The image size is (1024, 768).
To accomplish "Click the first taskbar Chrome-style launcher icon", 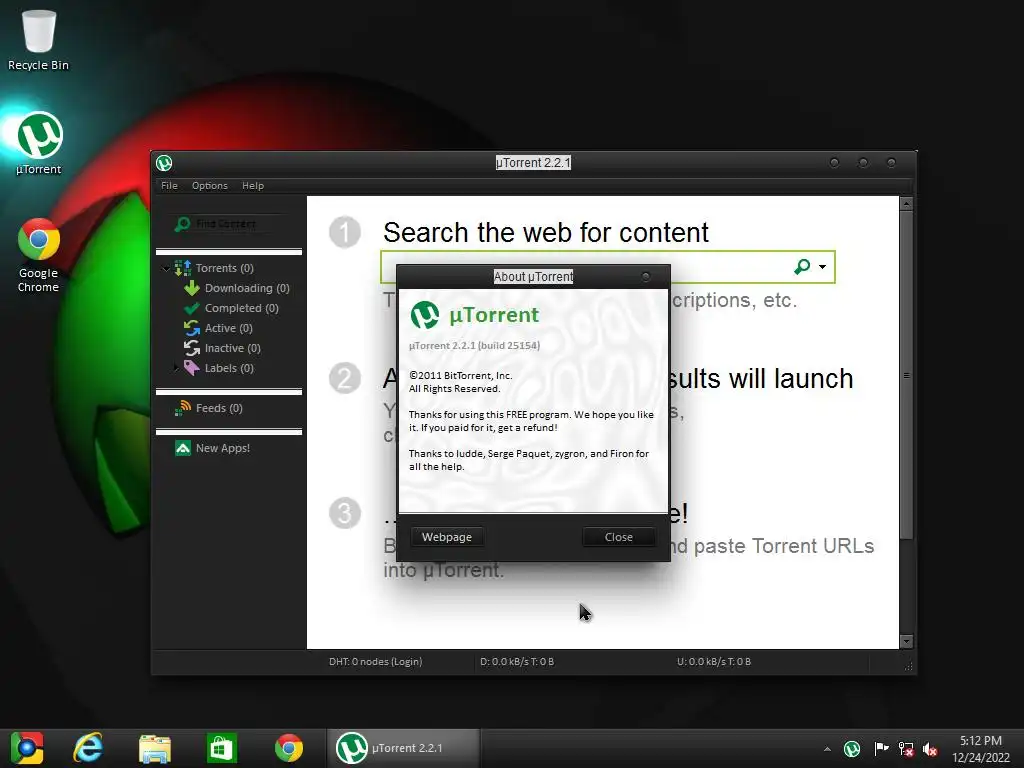I will [x=27, y=748].
